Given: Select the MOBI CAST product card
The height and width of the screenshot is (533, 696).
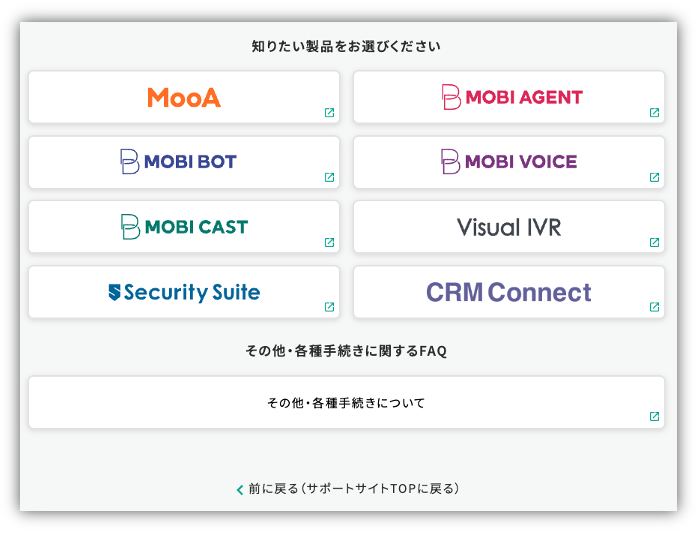Looking at the screenshot, I should 184,227.
